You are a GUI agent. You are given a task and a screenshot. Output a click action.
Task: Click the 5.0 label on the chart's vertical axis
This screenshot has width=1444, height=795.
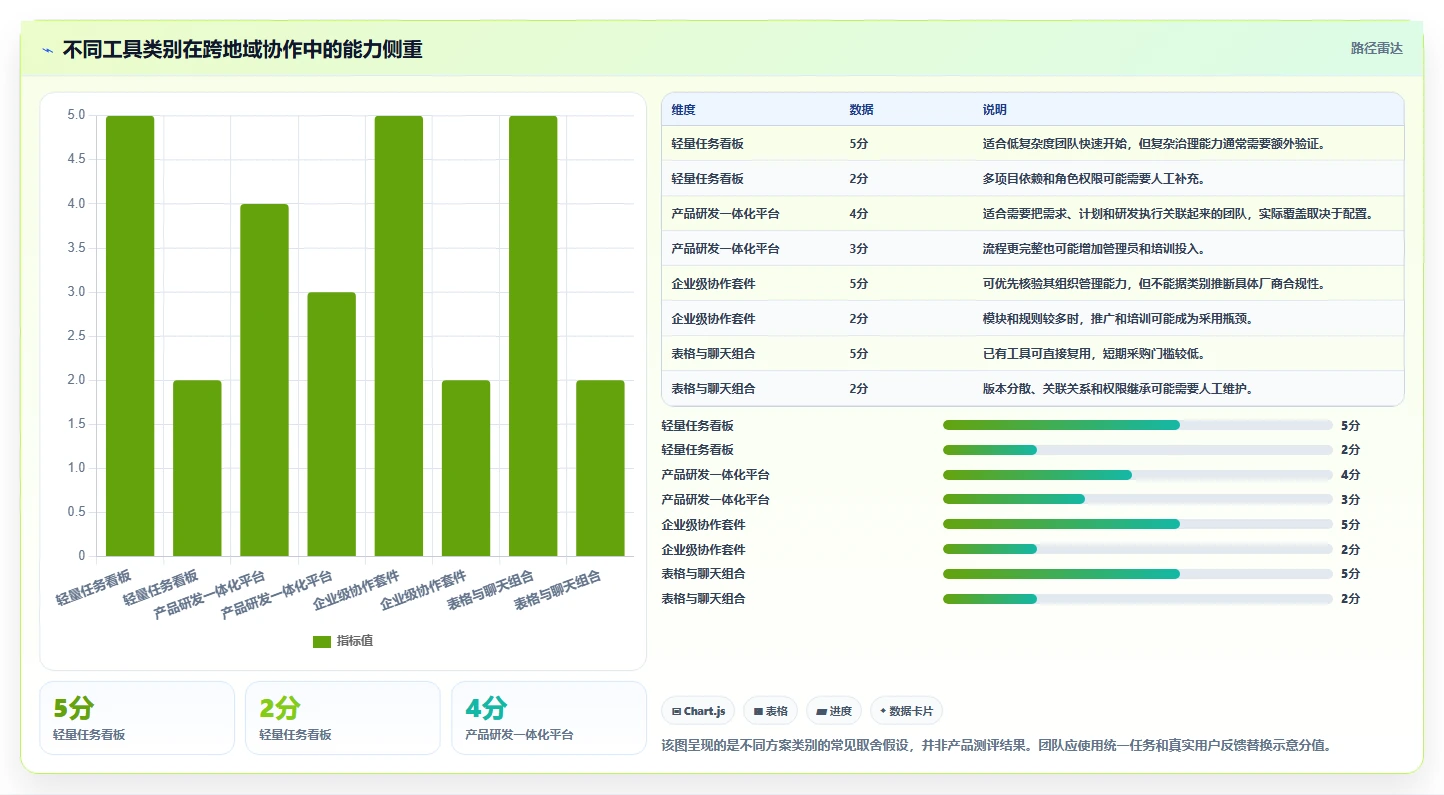pos(76,115)
